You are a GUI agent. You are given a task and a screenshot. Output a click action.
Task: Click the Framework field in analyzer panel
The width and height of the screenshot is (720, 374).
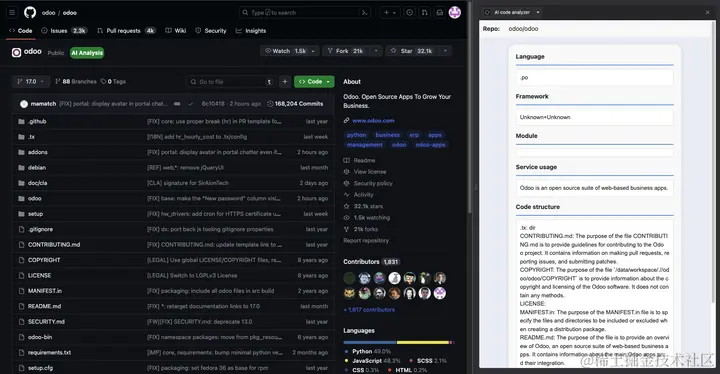click(x=595, y=117)
